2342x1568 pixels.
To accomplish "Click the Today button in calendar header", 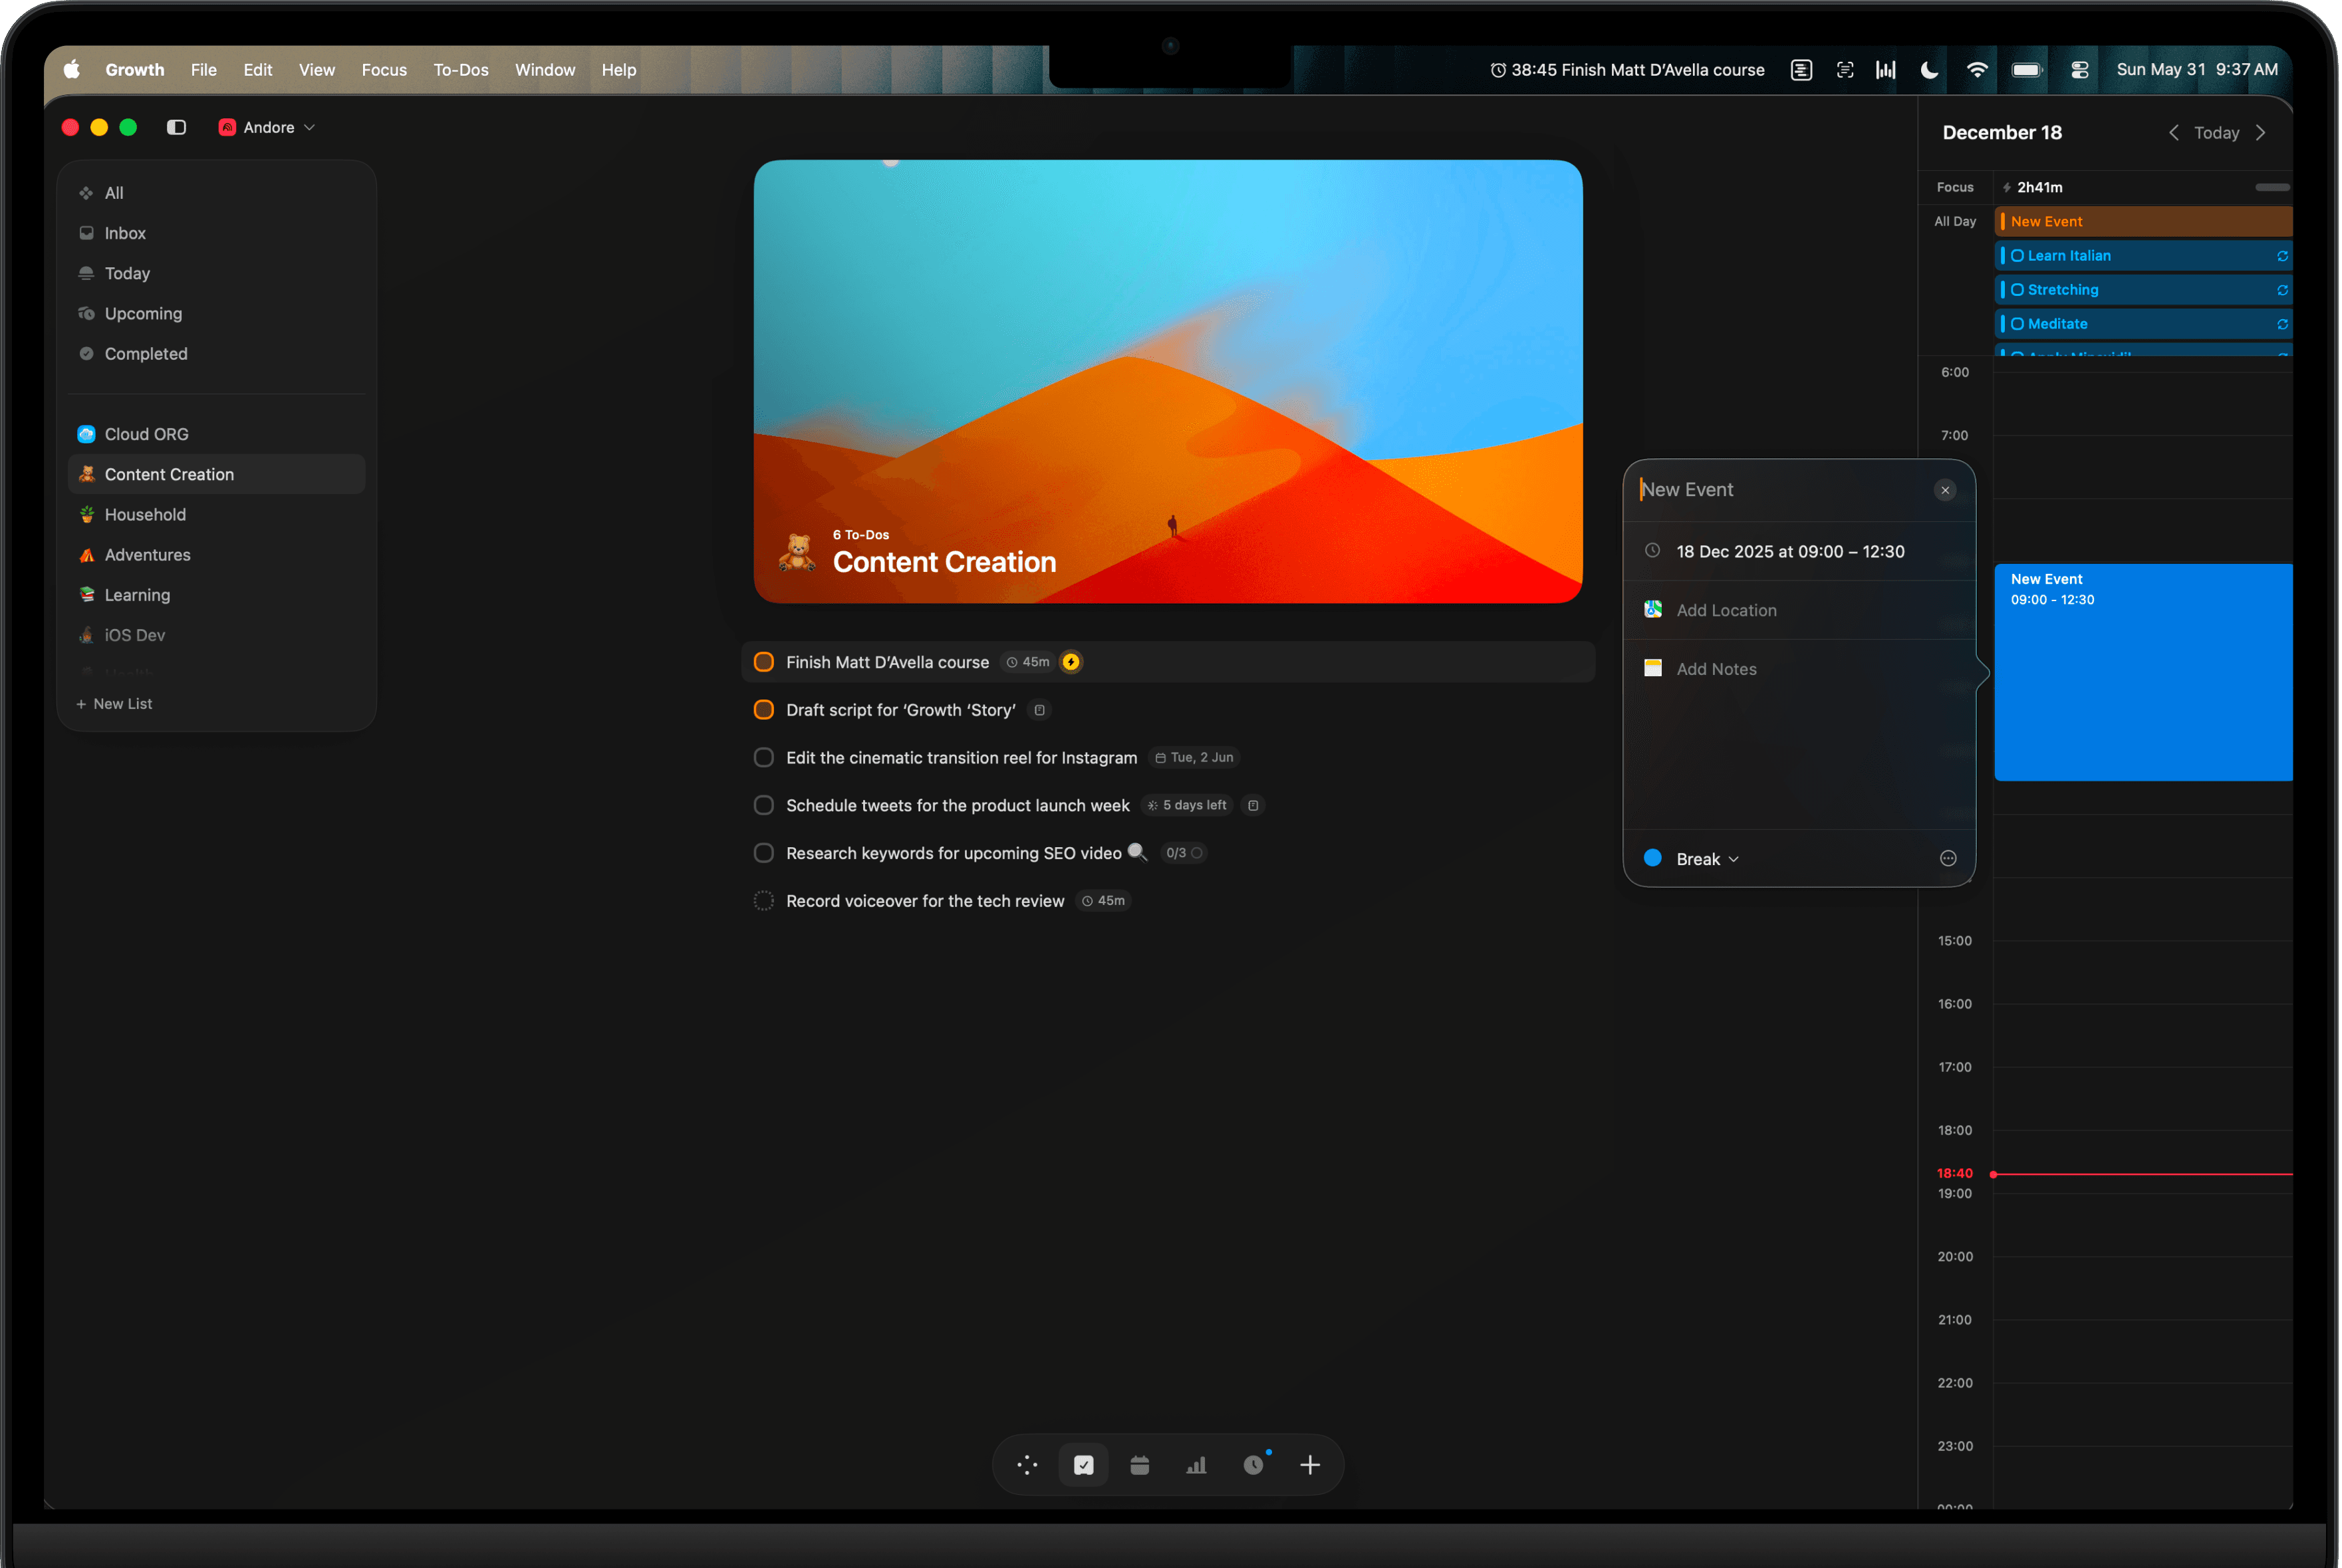I will click(2217, 133).
